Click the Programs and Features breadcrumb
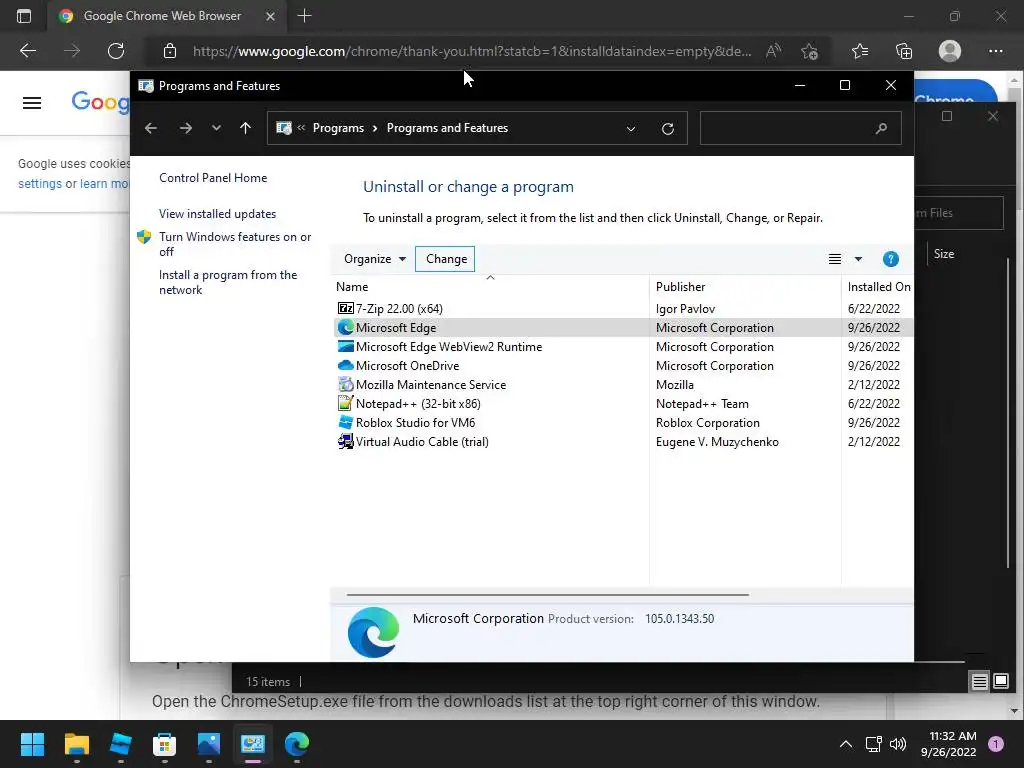 coord(447,128)
